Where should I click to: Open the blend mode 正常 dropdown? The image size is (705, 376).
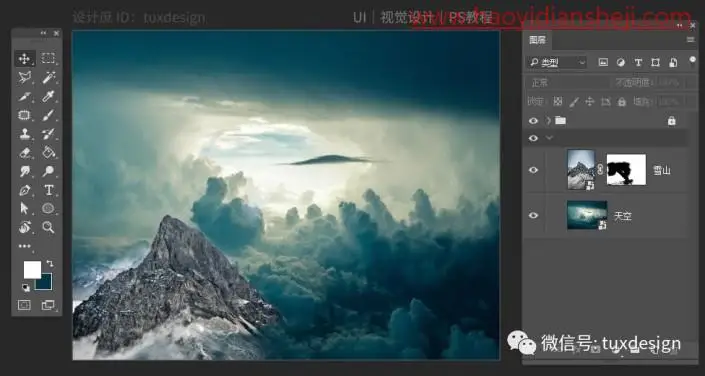pos(567,82)
